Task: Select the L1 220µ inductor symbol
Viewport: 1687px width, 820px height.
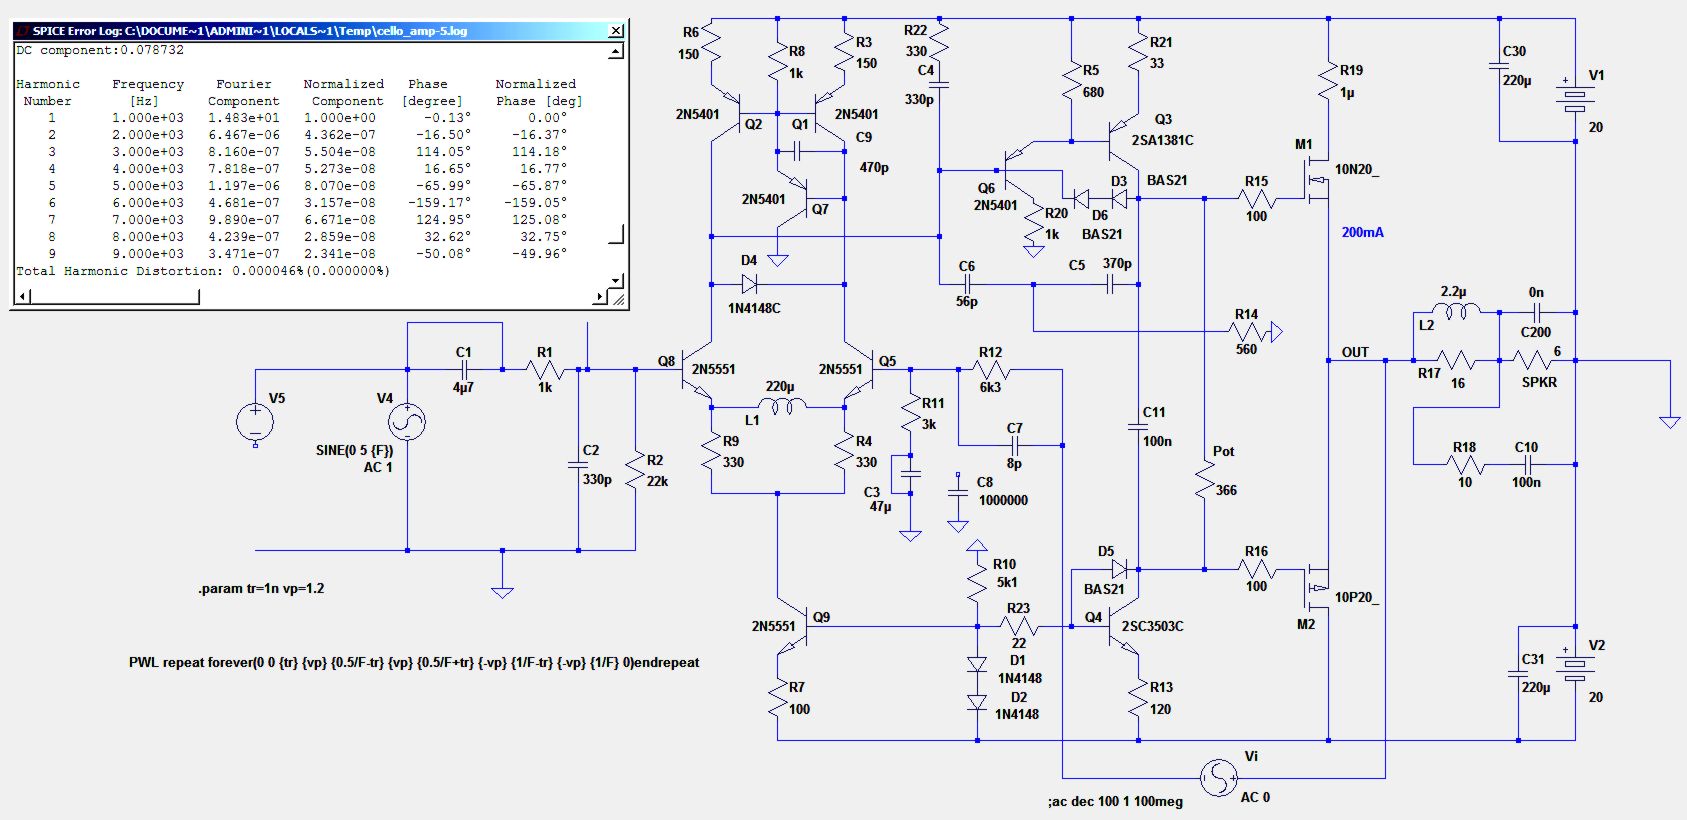Action: [x=782, y=405]
